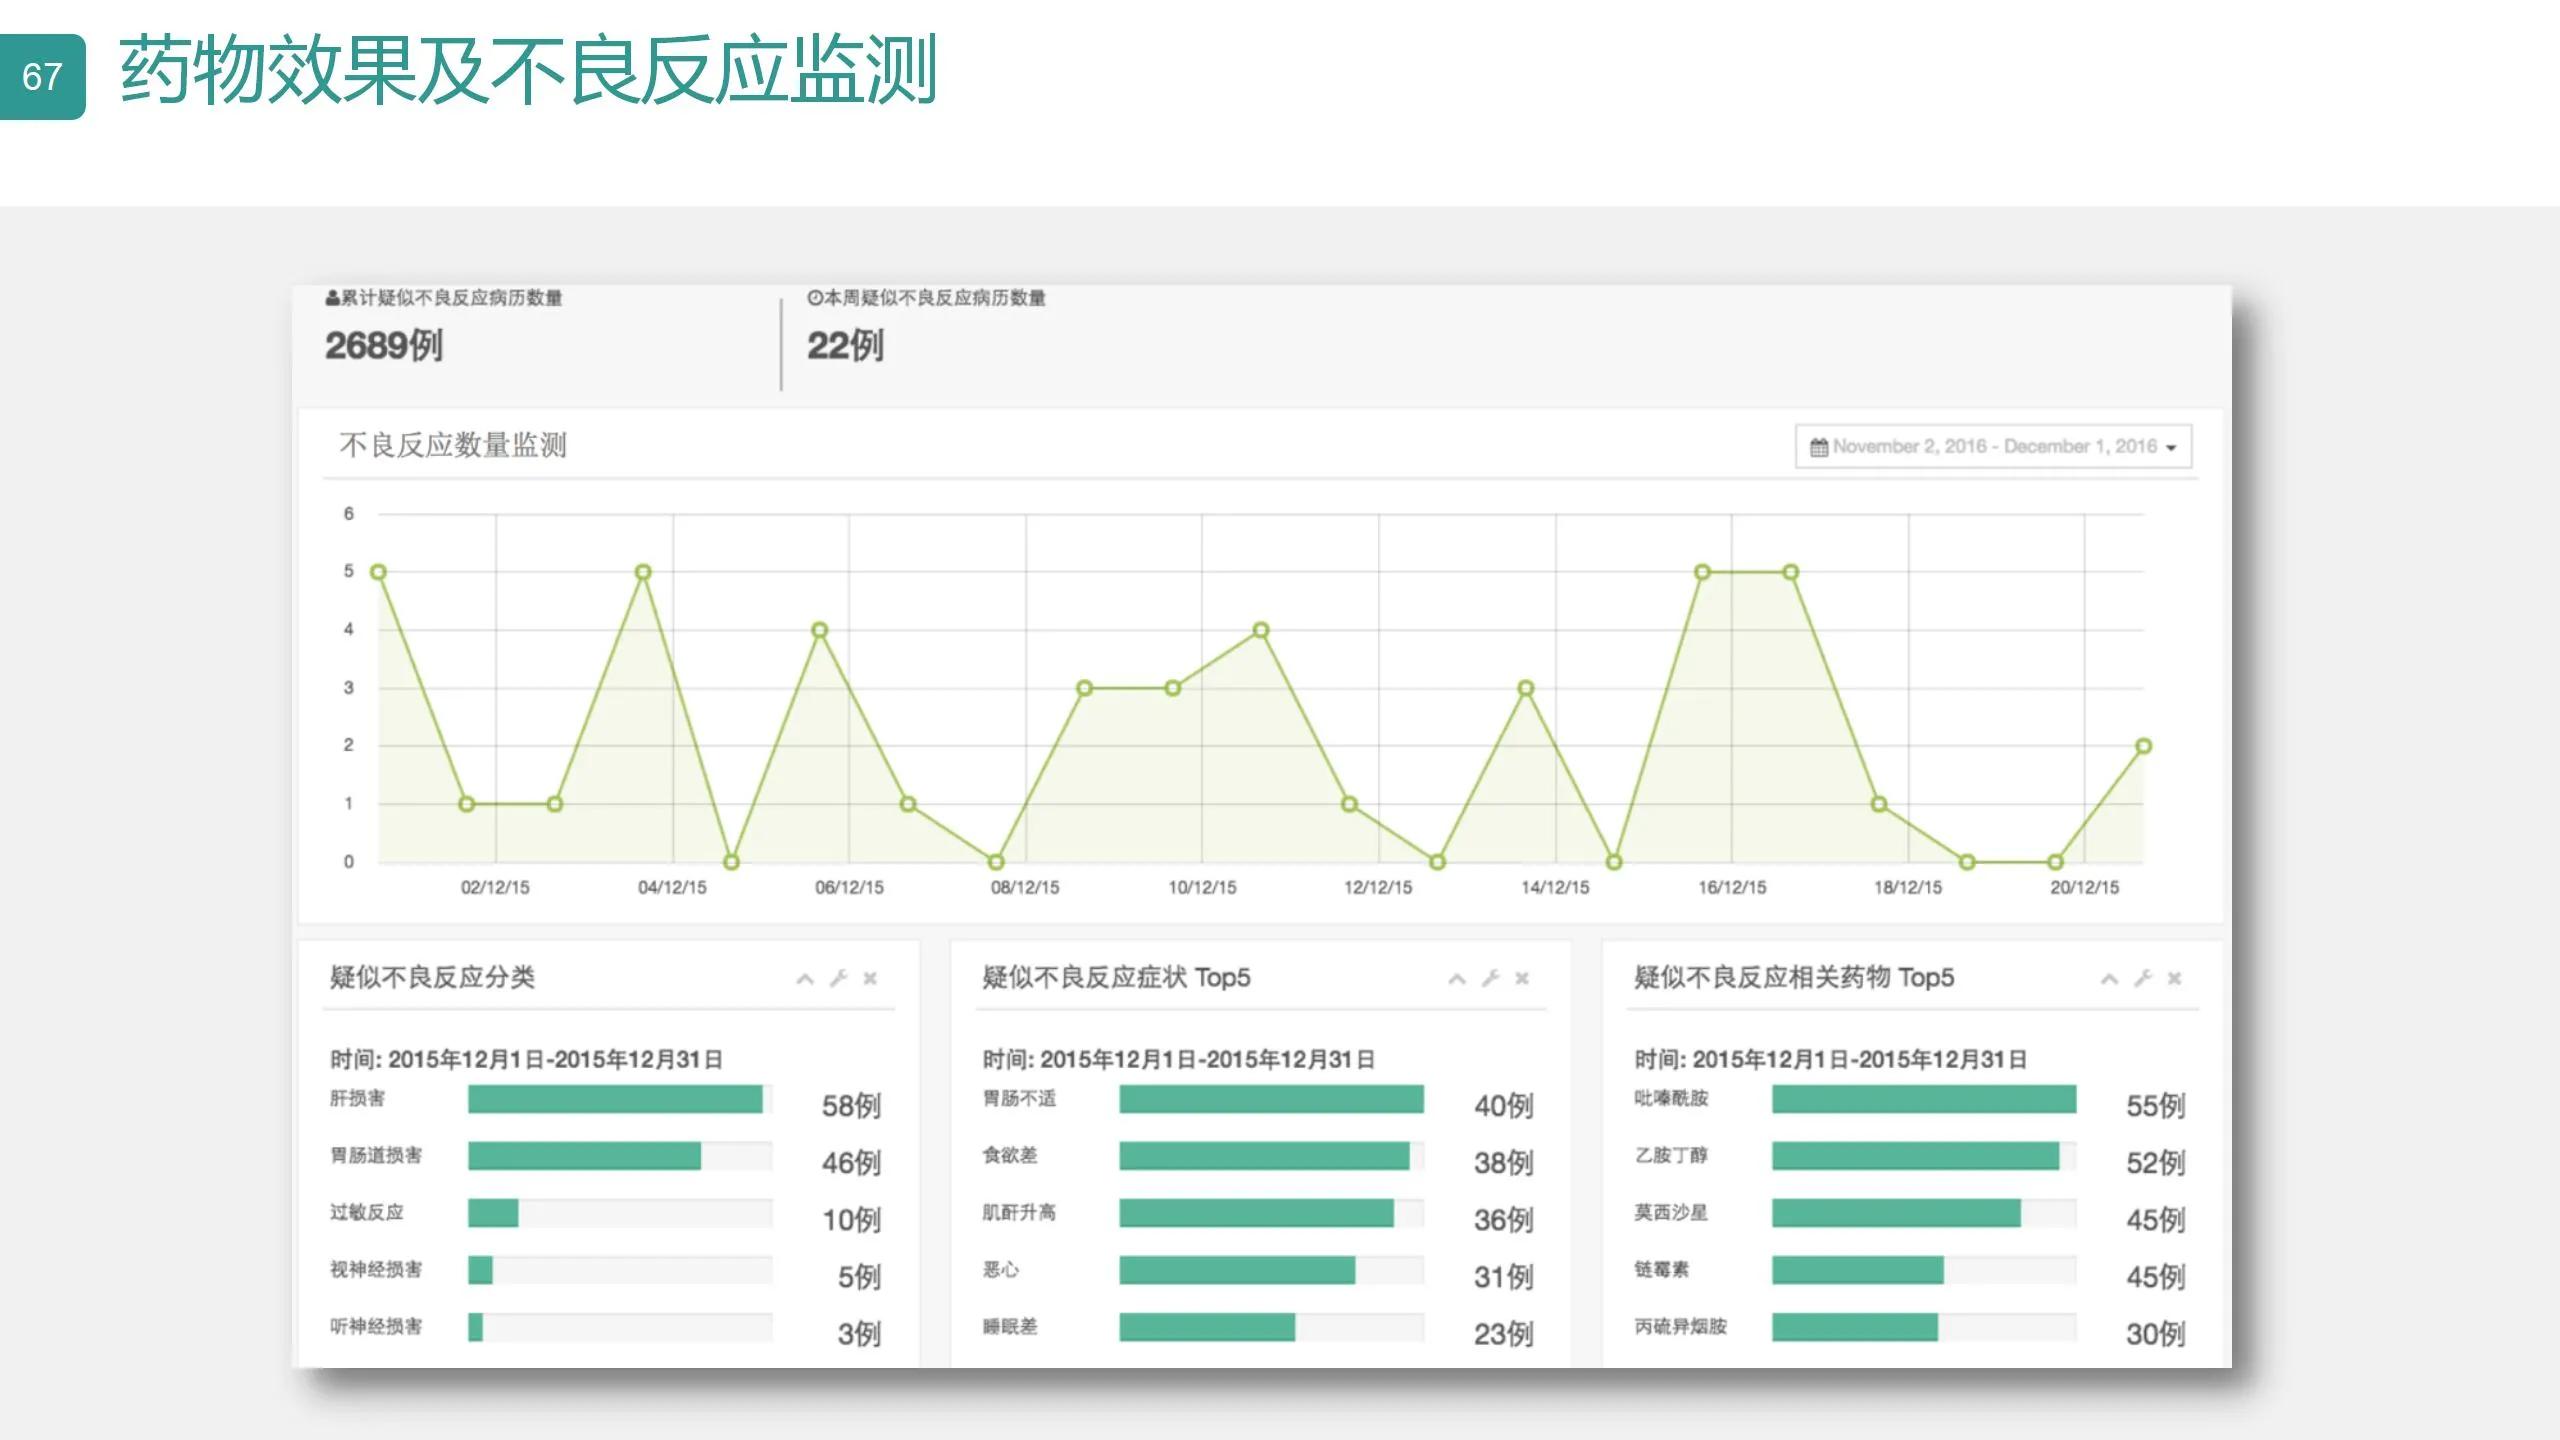Open settings wrench on 疑似不良反应症状 Top5 panel
Viewport: 2560px width, 1440px height.
[1491, 978]
